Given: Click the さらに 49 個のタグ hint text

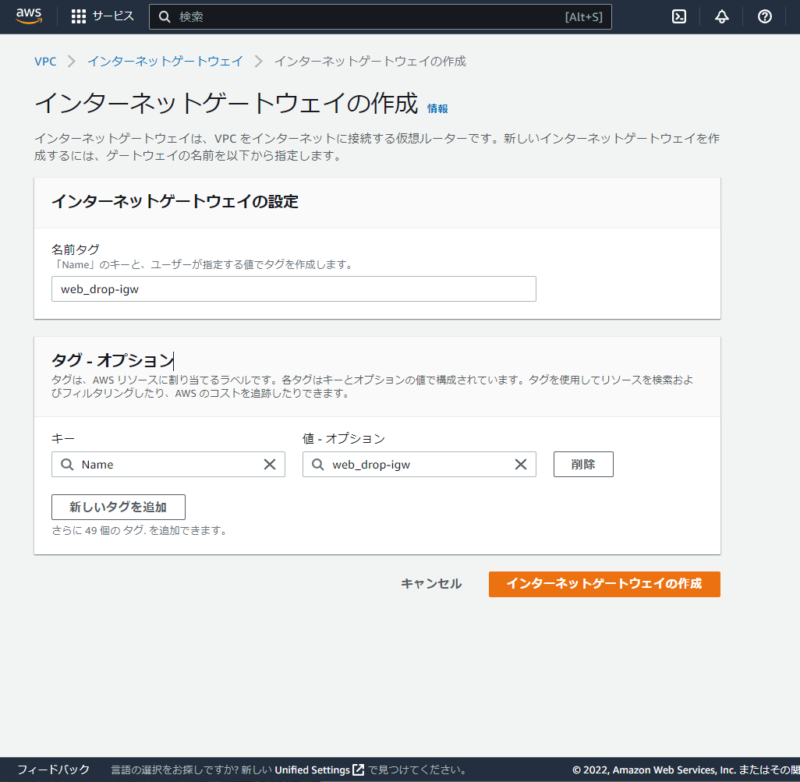Looking at the screenshot, I should (139, 531).
